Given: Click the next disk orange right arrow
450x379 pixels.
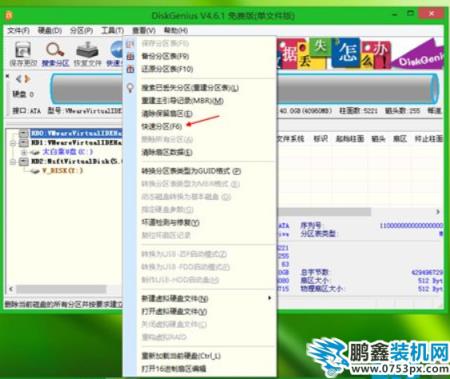Looking at the screenshot, I should pos(27,79).
